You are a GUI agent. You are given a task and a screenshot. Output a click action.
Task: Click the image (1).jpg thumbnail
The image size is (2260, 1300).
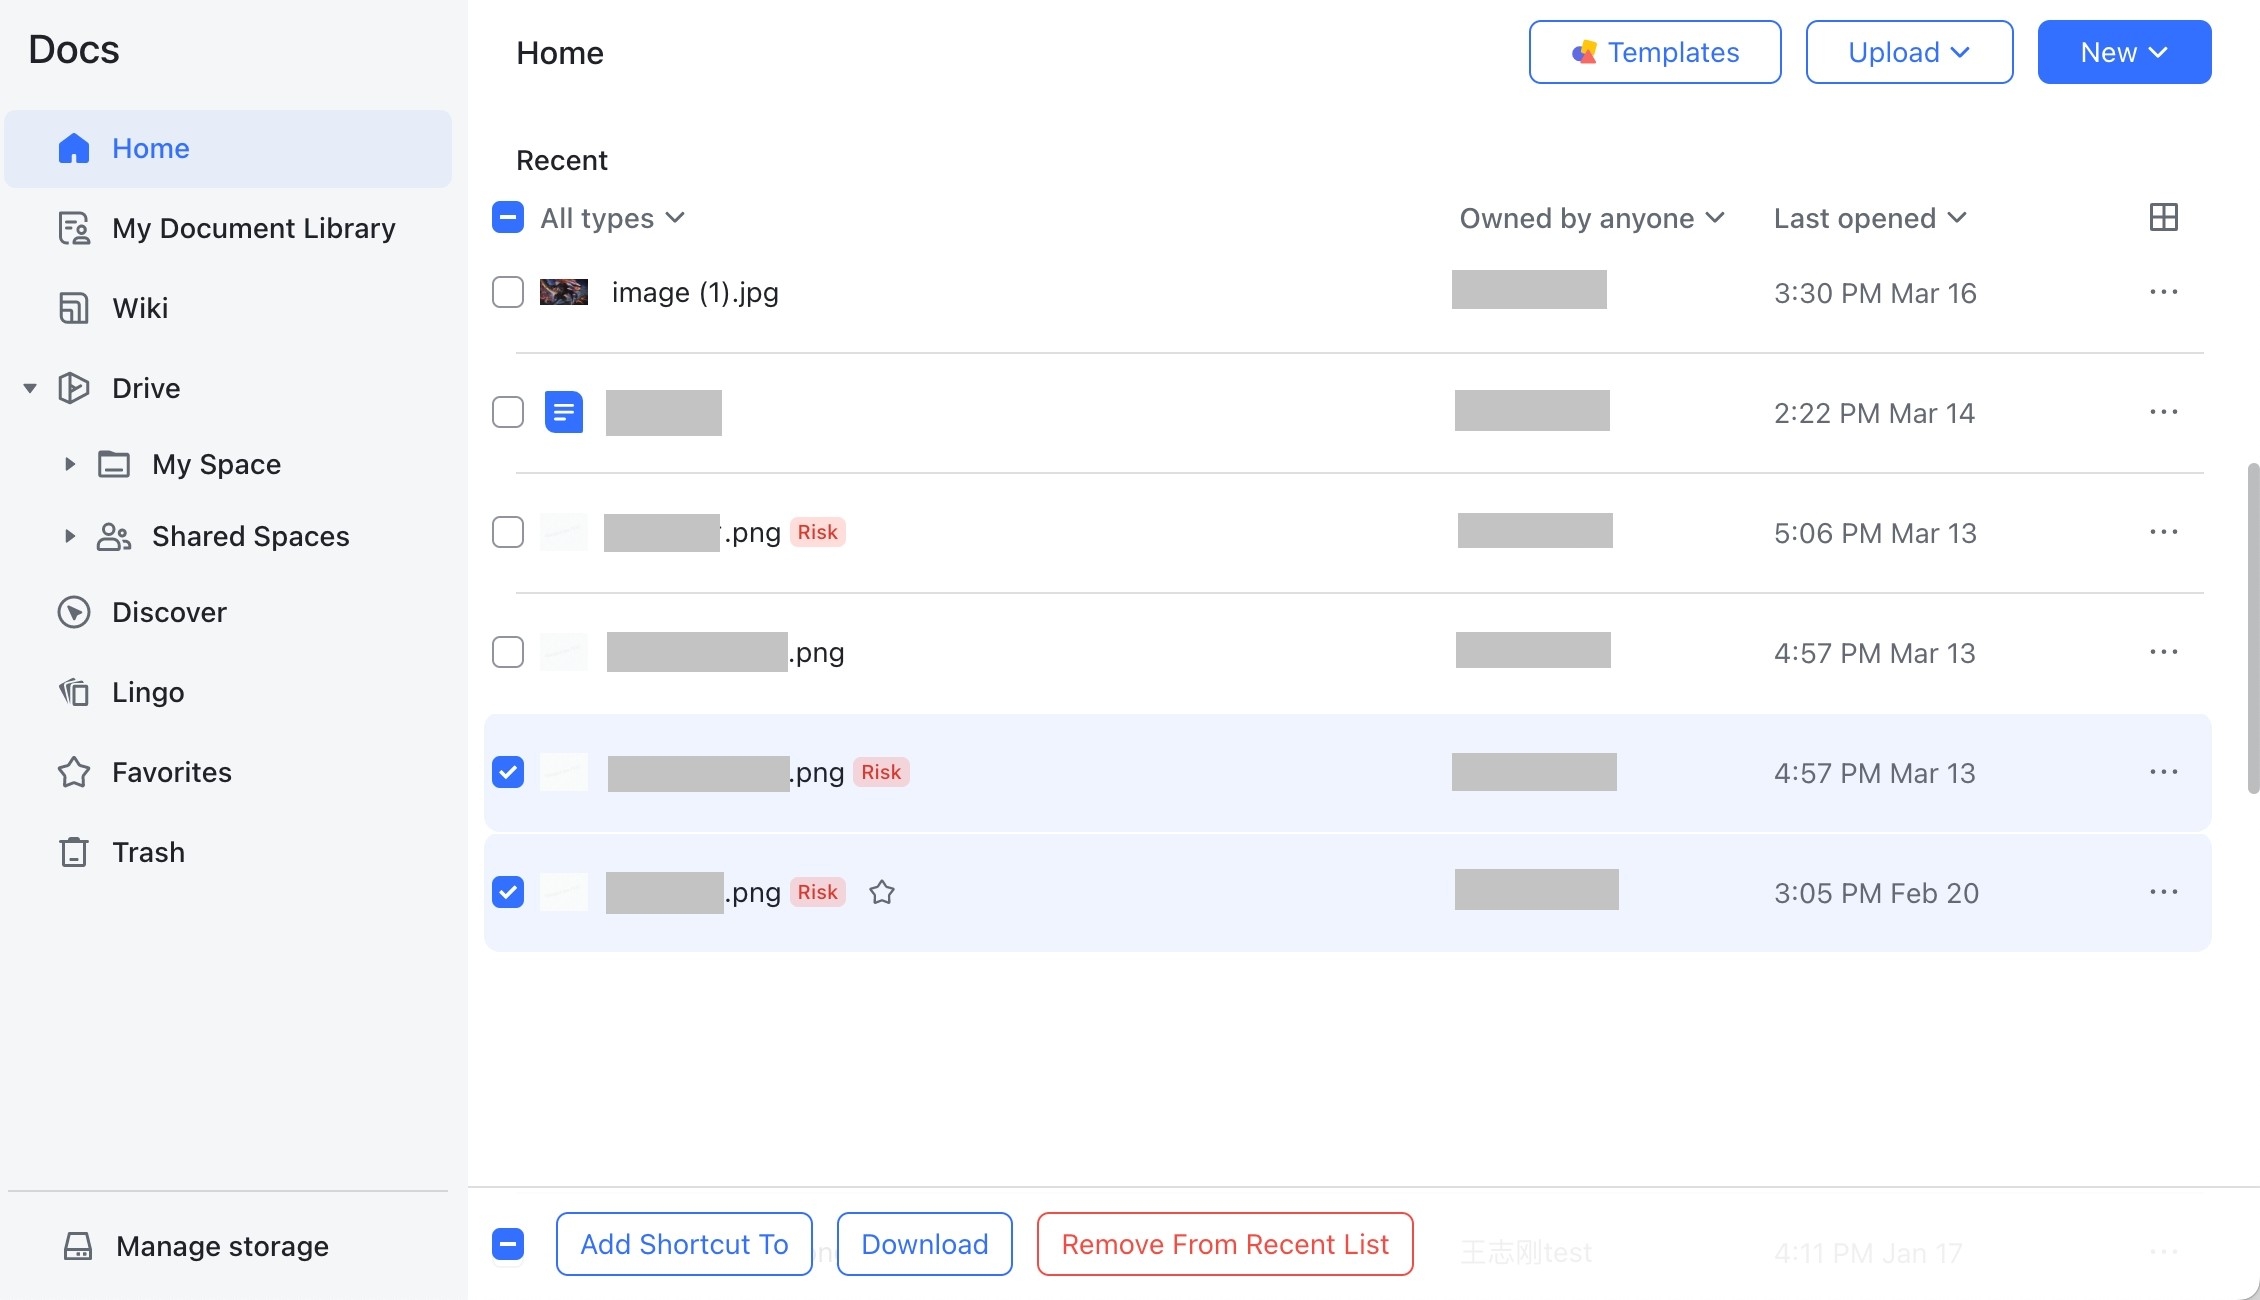point(564,292)
